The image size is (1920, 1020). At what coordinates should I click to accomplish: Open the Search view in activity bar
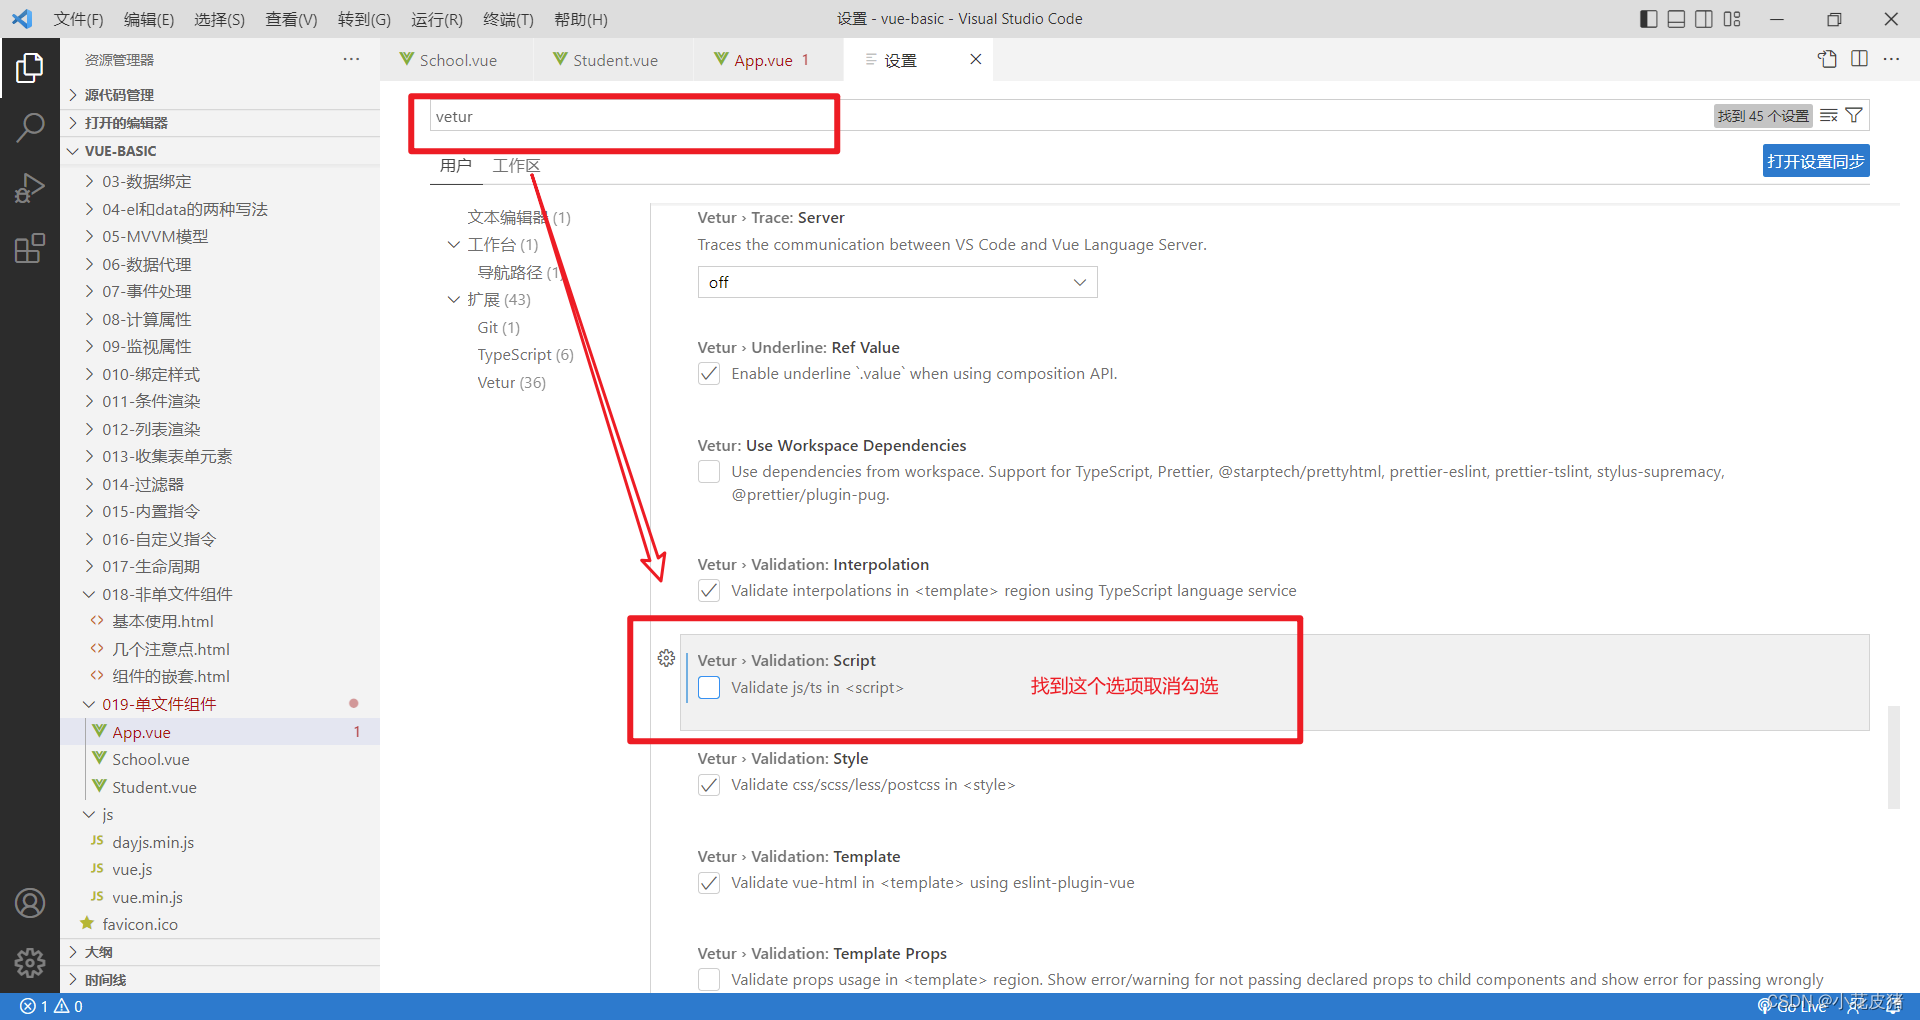[30, 127]
